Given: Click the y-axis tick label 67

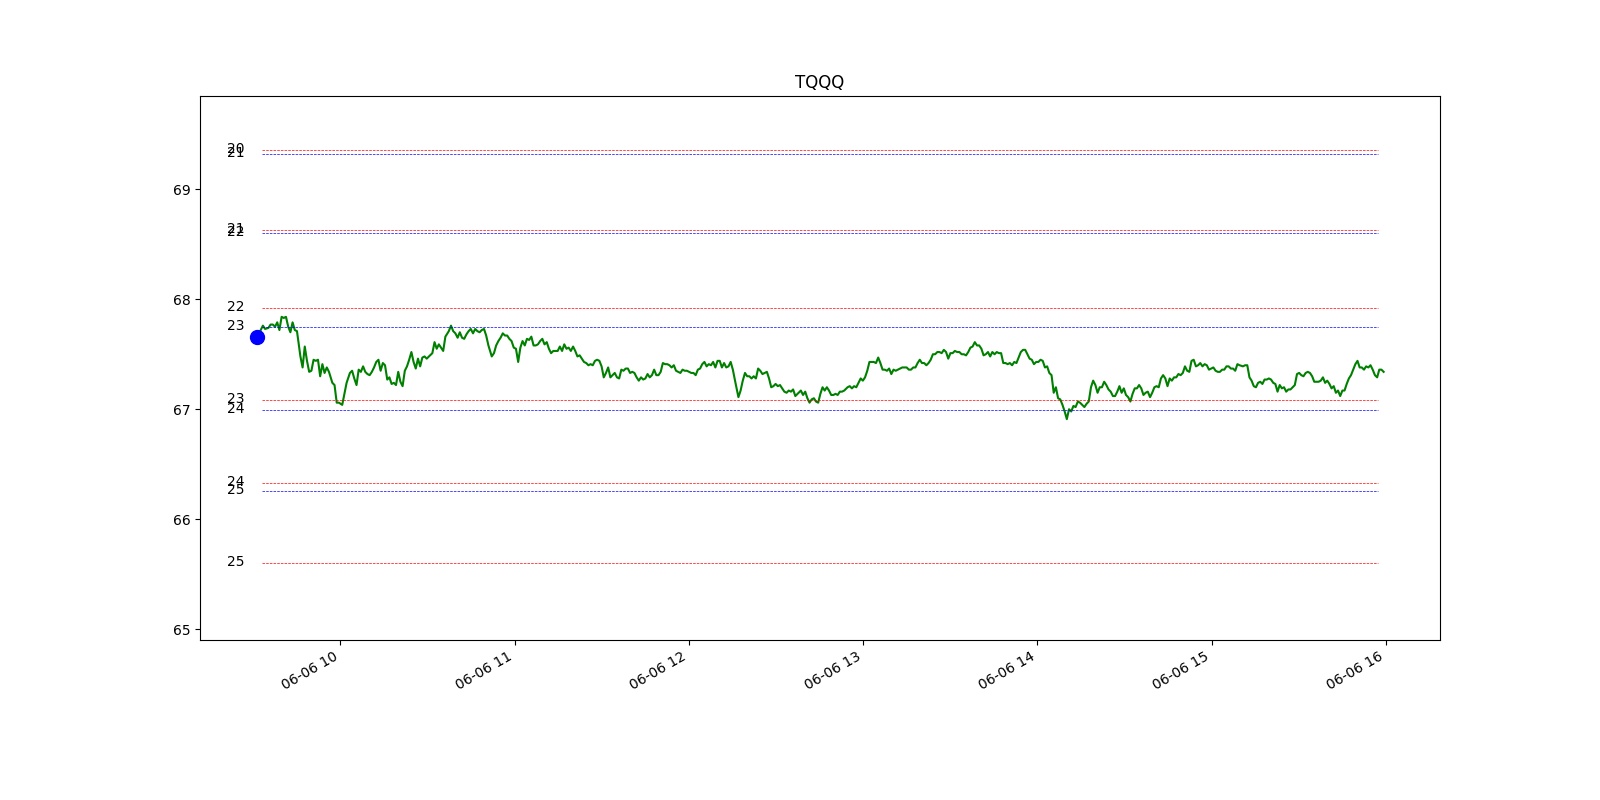Looking at the screenshot, I should (181, 410).
